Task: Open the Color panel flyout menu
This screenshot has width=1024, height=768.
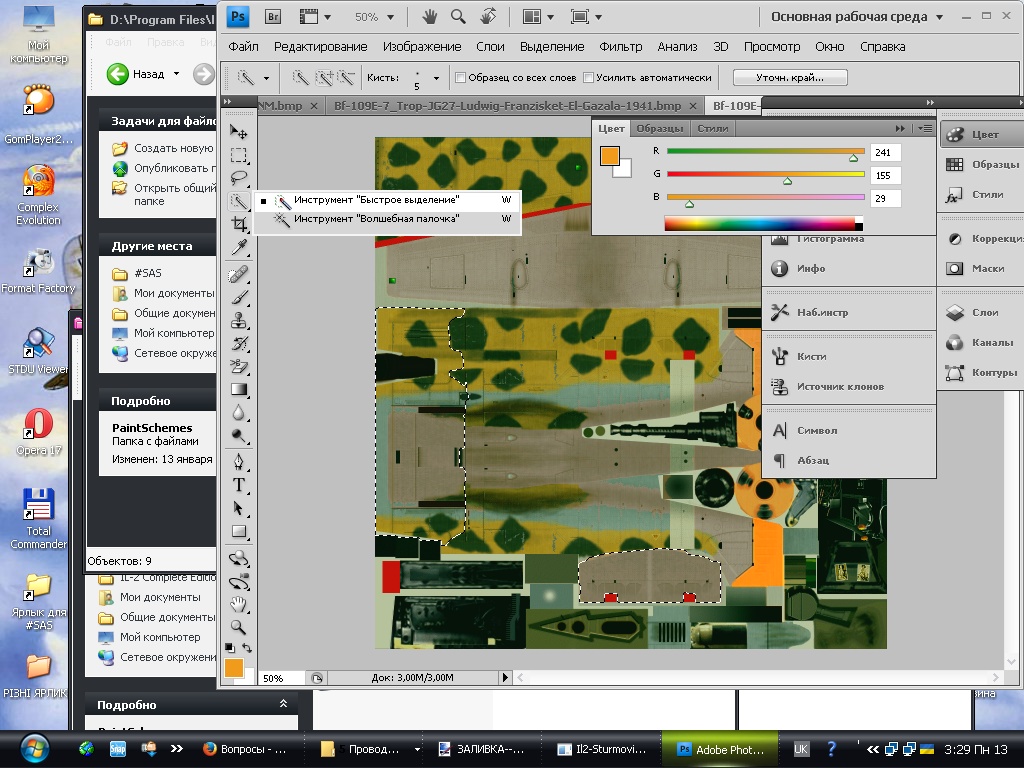Action: point(926,128)
